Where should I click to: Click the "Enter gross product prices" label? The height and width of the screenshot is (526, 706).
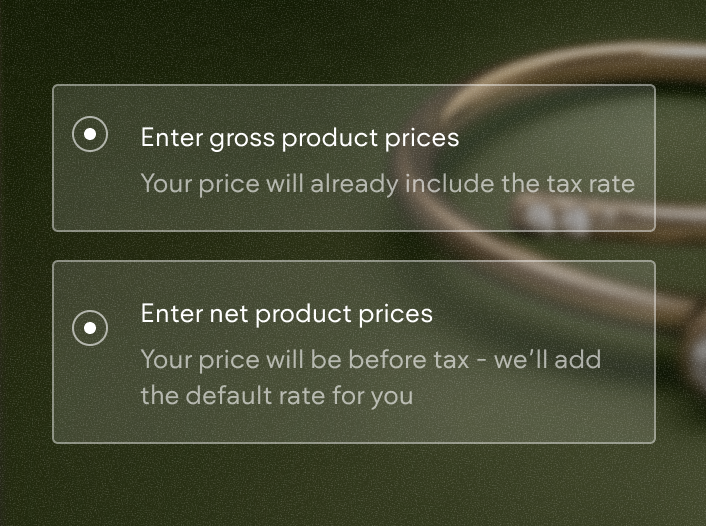[300, 137]
